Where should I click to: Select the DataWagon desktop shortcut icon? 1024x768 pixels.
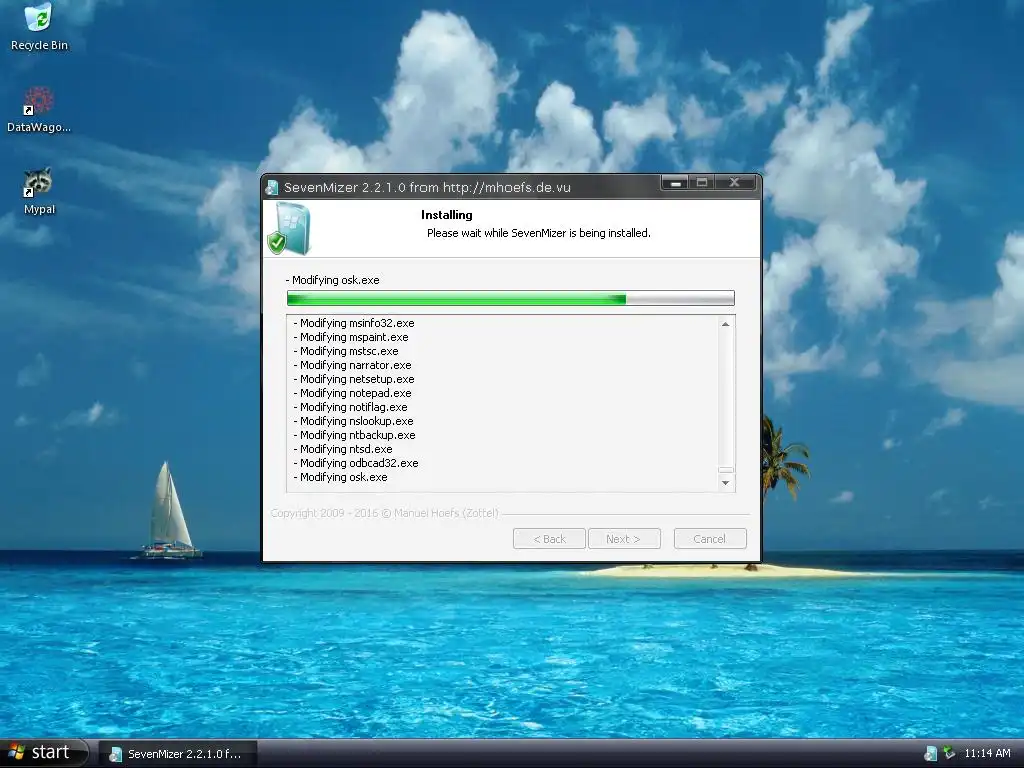pyautogui.click(x=39, y=110)
